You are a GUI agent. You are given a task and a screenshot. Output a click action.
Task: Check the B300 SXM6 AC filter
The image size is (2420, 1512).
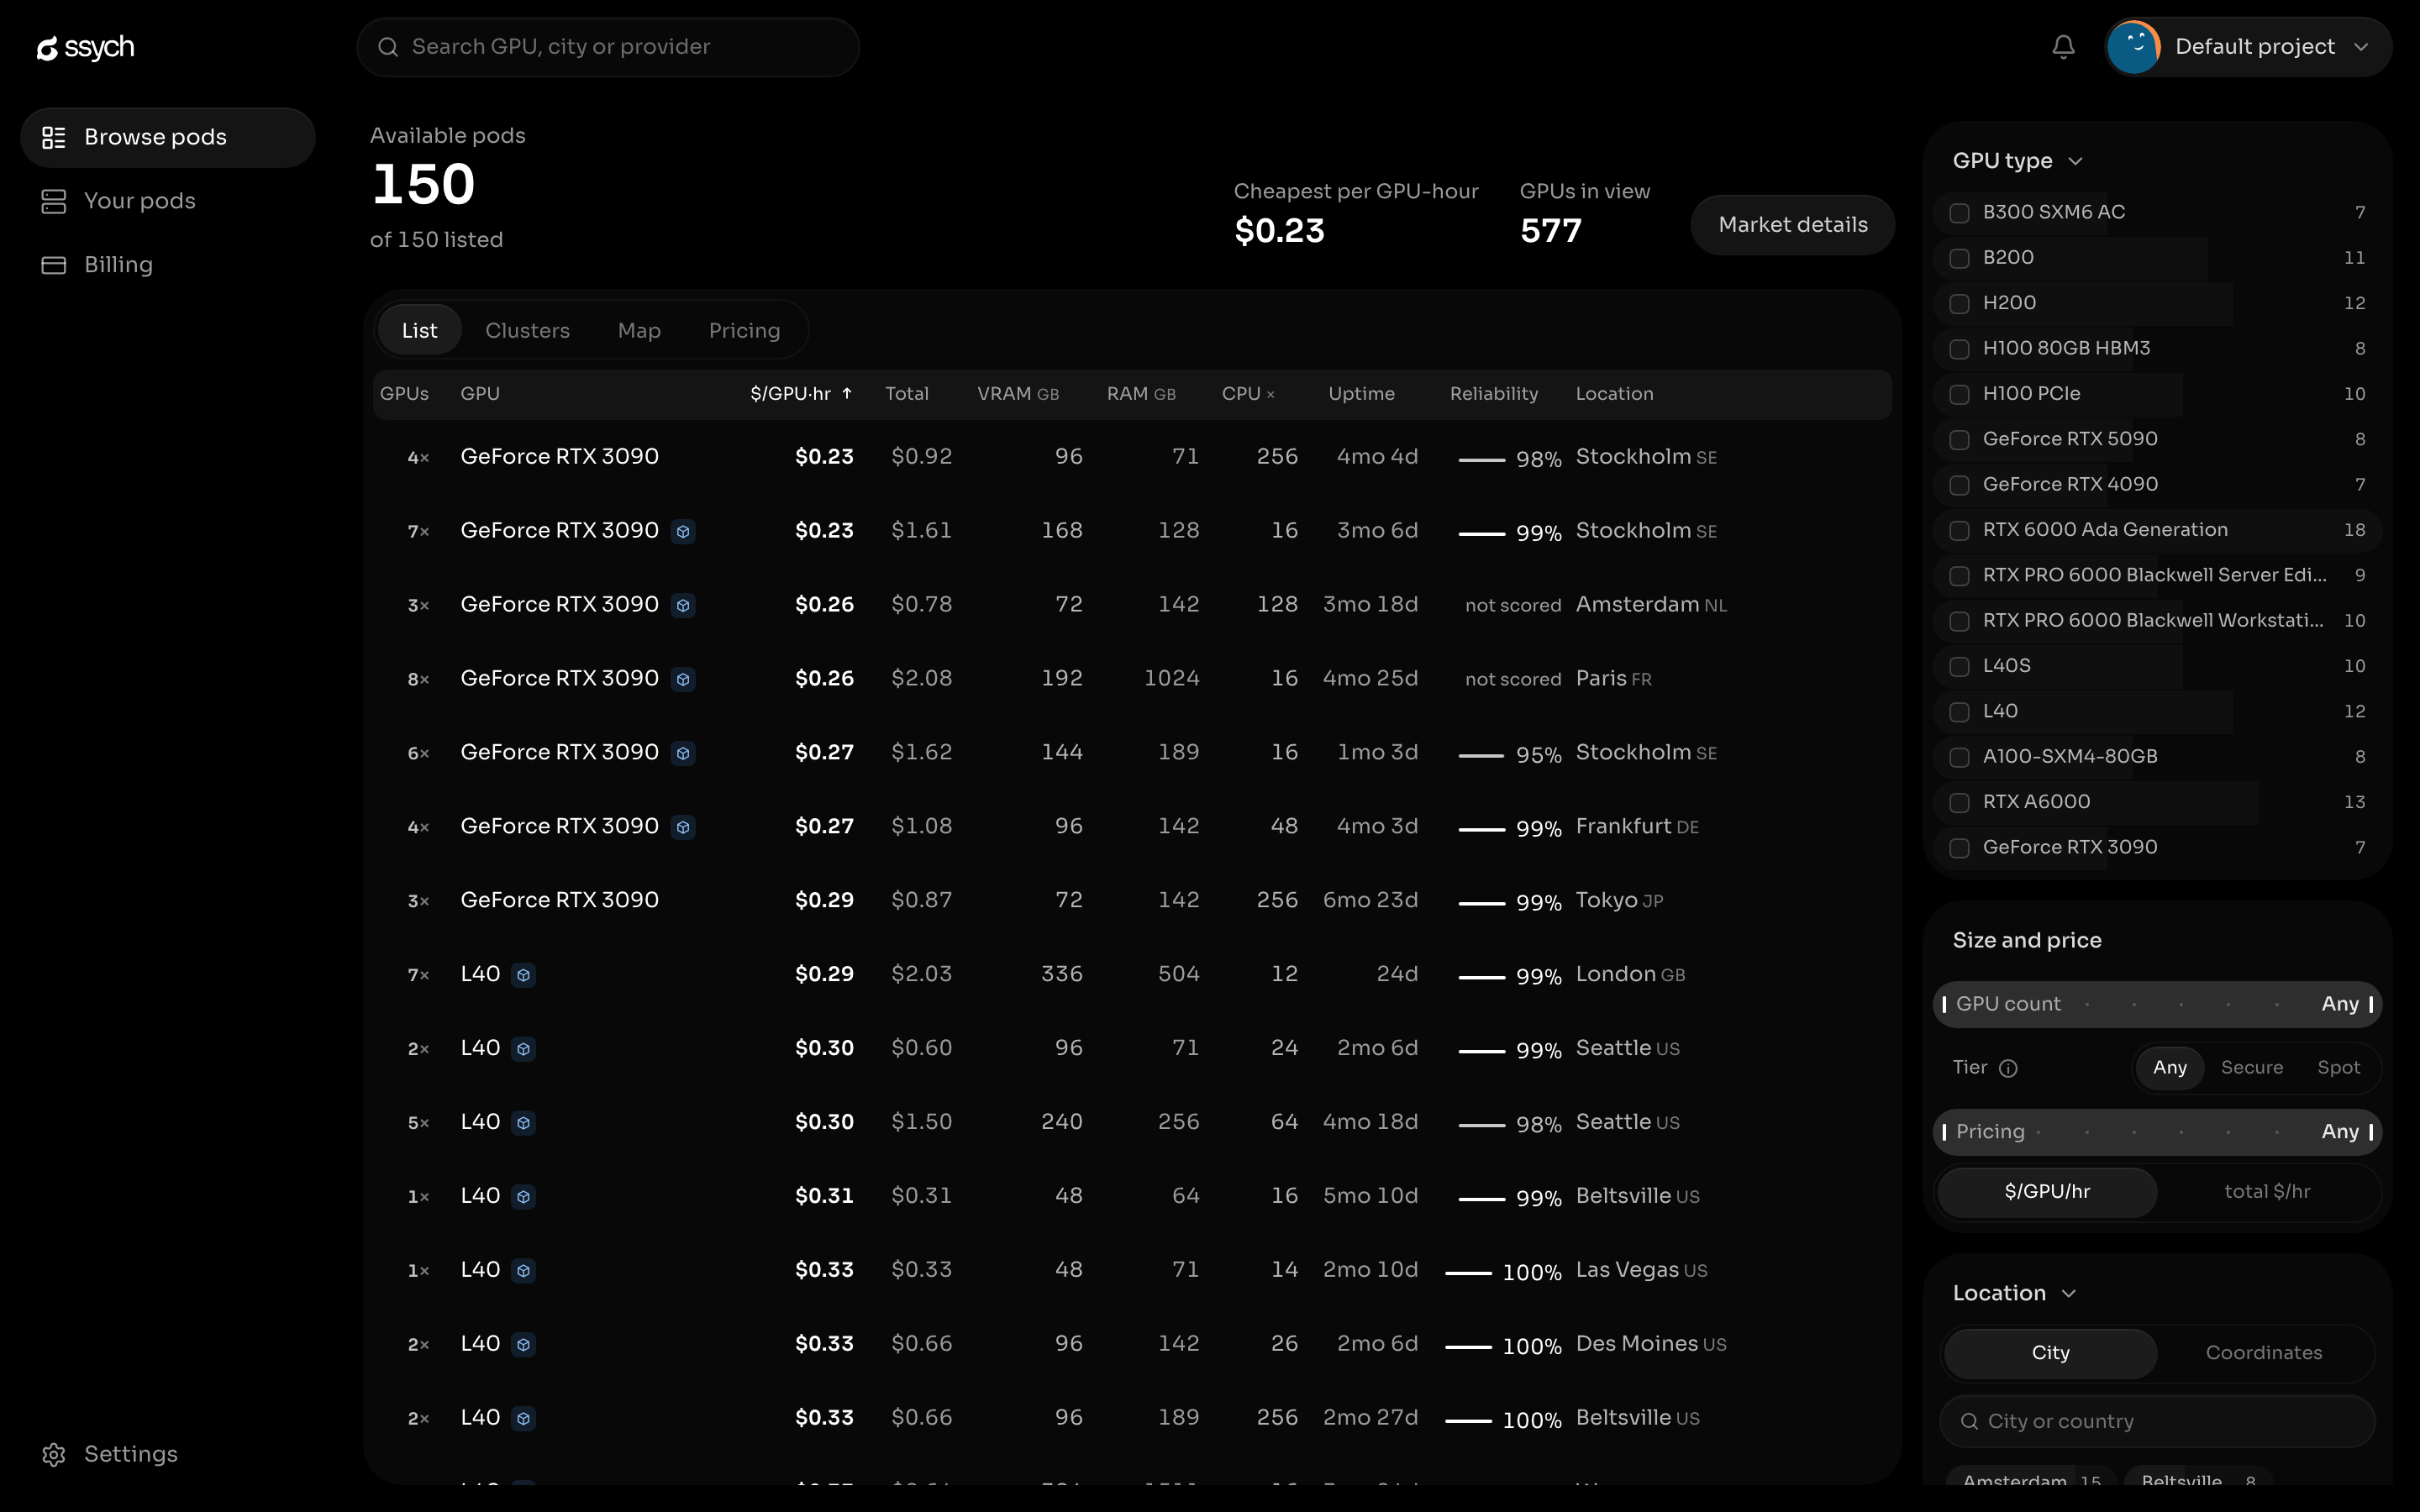coord(1959,213)
